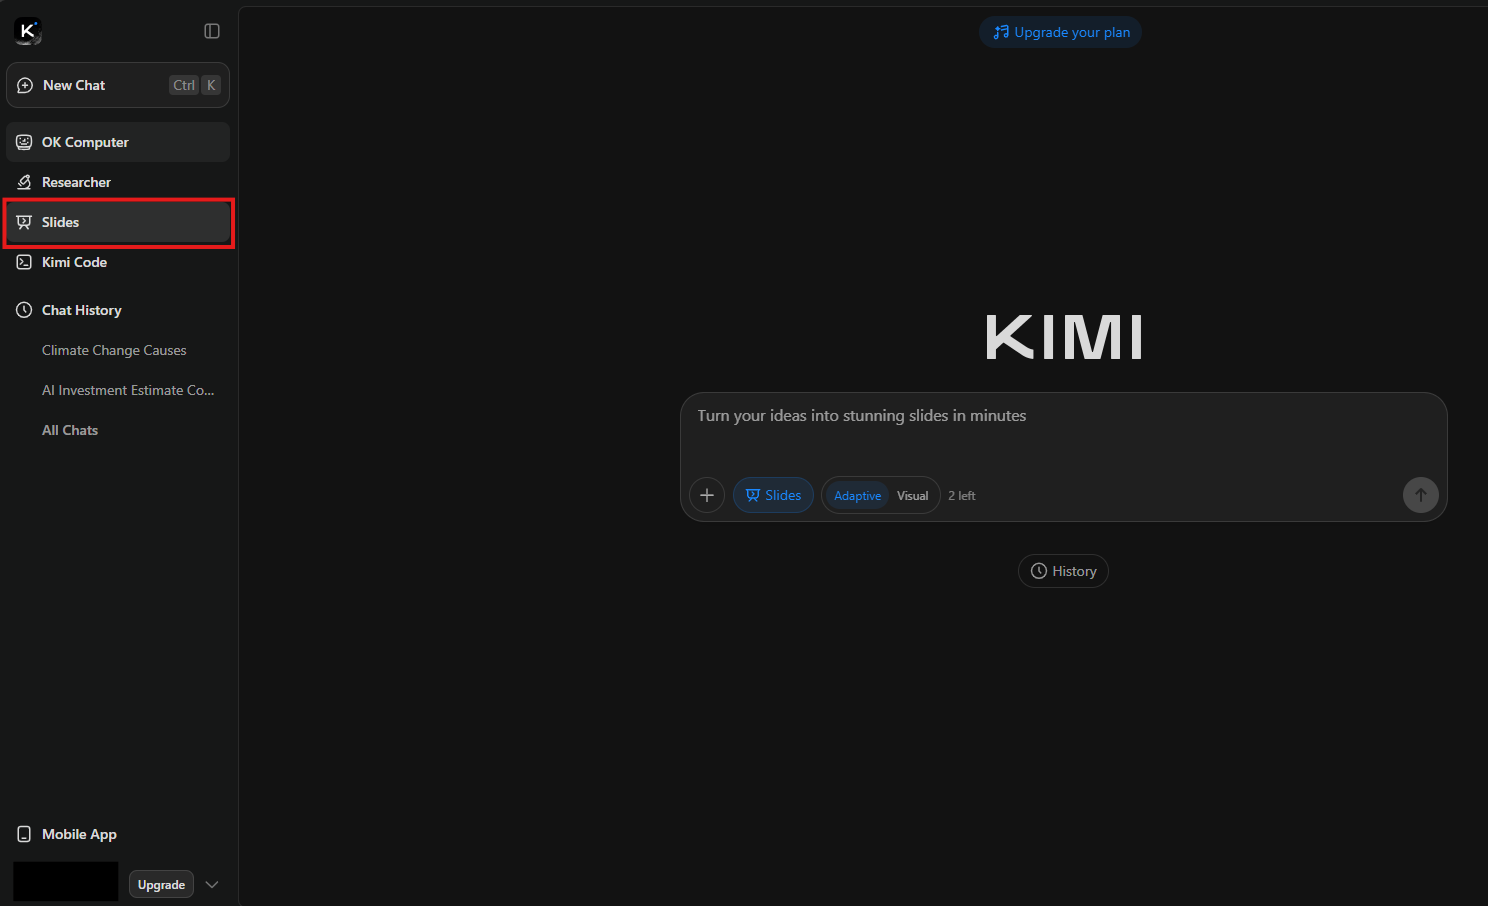Click the plus attachment icon in the prompt box
This screenshot has height=906, width=1488.
pos(707,495)
